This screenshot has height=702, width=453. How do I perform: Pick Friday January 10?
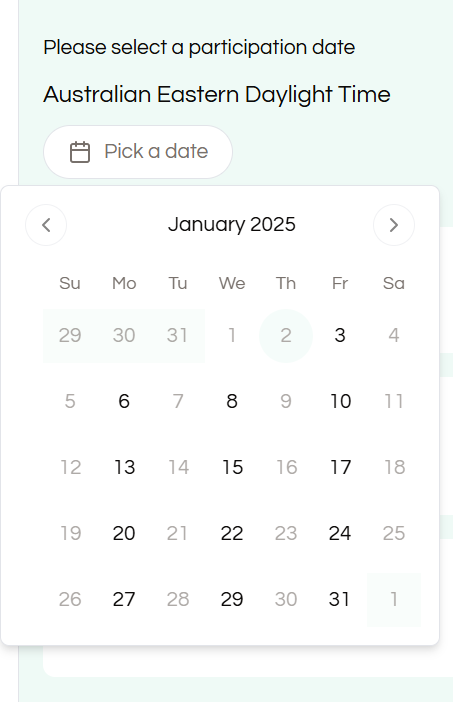coord(340,402)
